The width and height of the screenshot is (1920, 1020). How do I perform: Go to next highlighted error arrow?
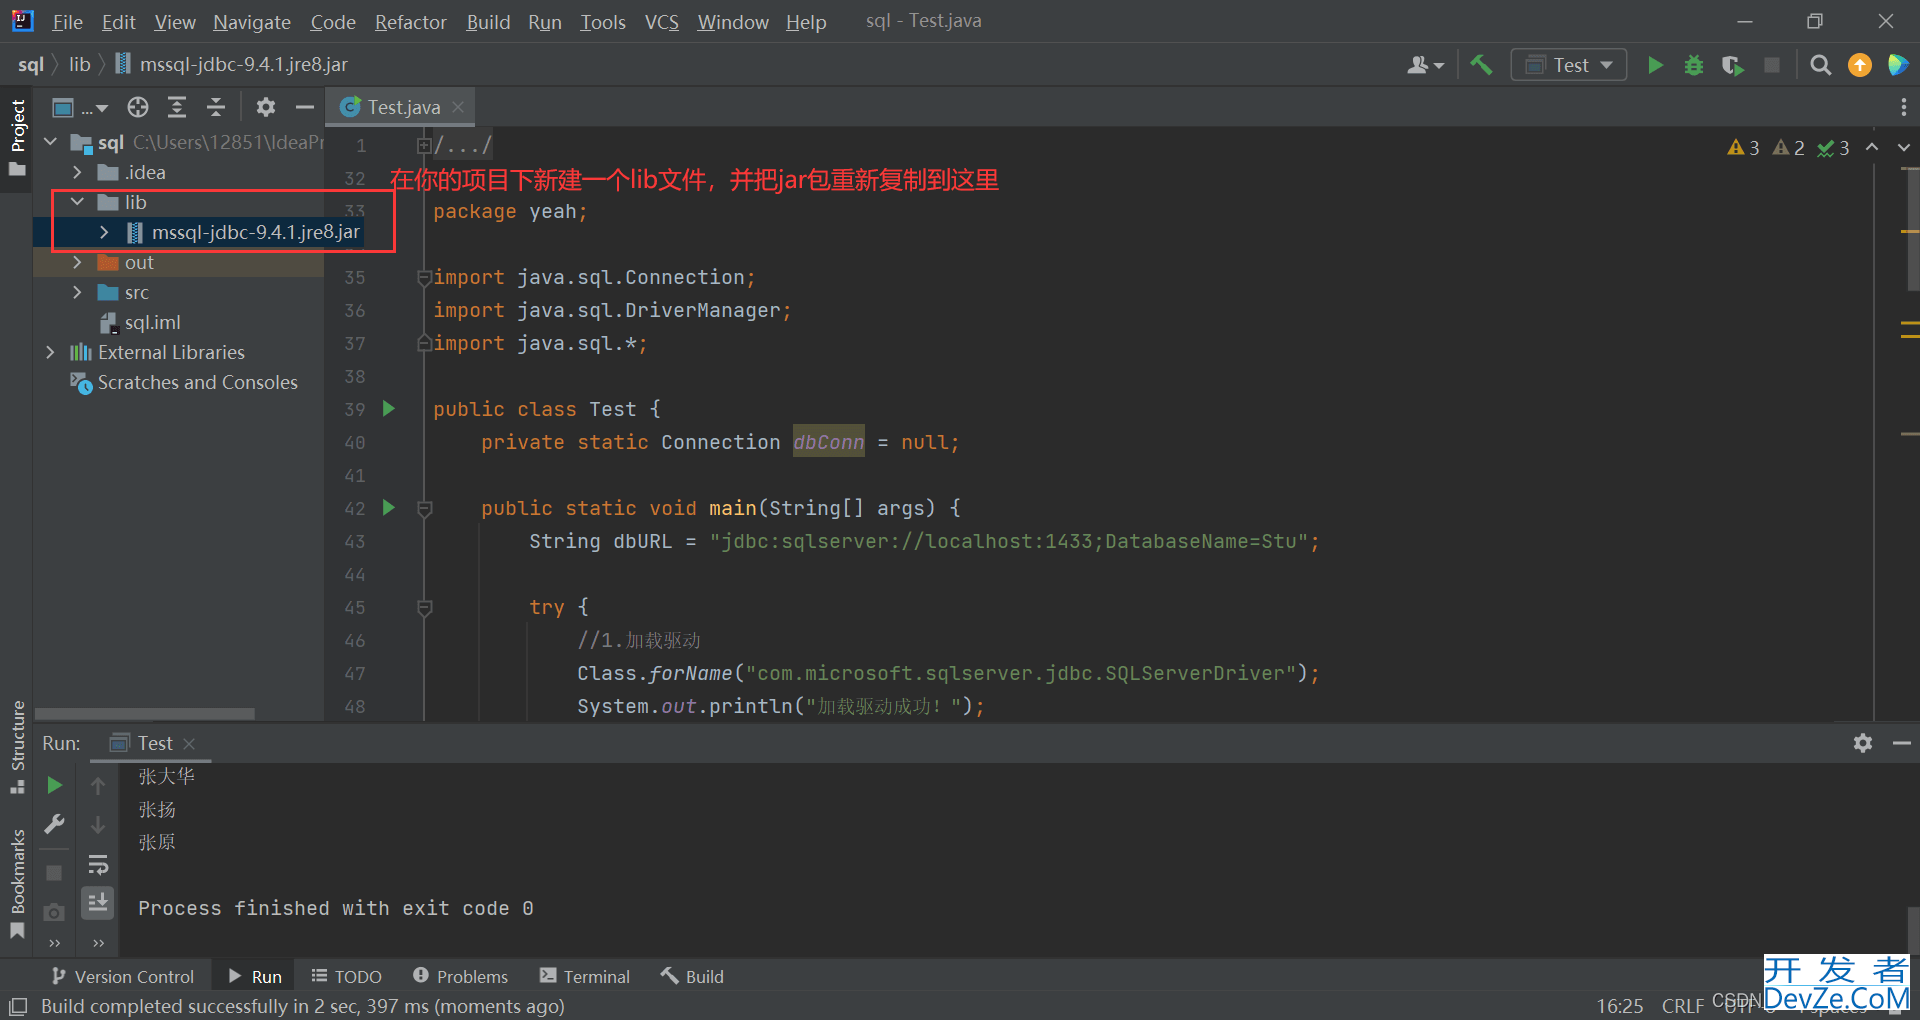[1903, 148]
